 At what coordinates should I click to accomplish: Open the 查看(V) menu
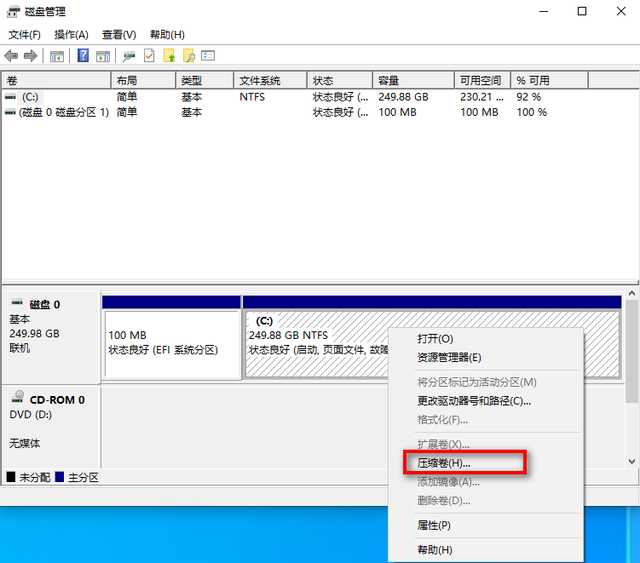pos(119,35)
